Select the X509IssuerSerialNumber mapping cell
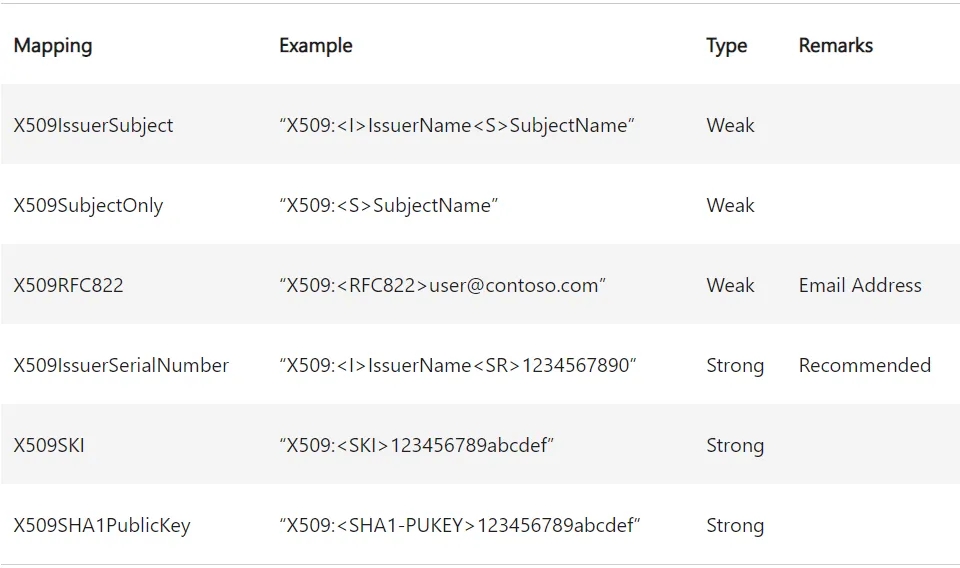Viewport: 960px width, 568px height. coord(121,365)
